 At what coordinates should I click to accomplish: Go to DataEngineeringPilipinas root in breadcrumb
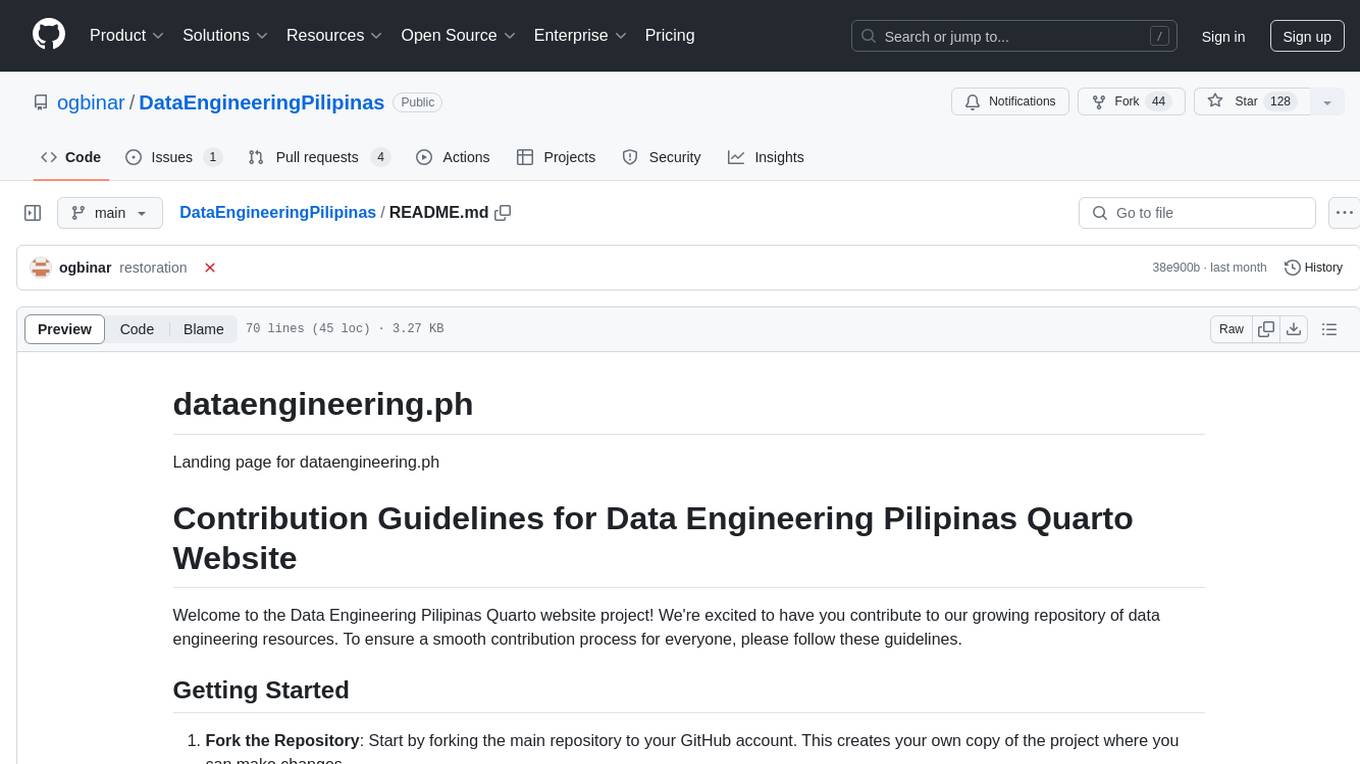click(277, 212)
